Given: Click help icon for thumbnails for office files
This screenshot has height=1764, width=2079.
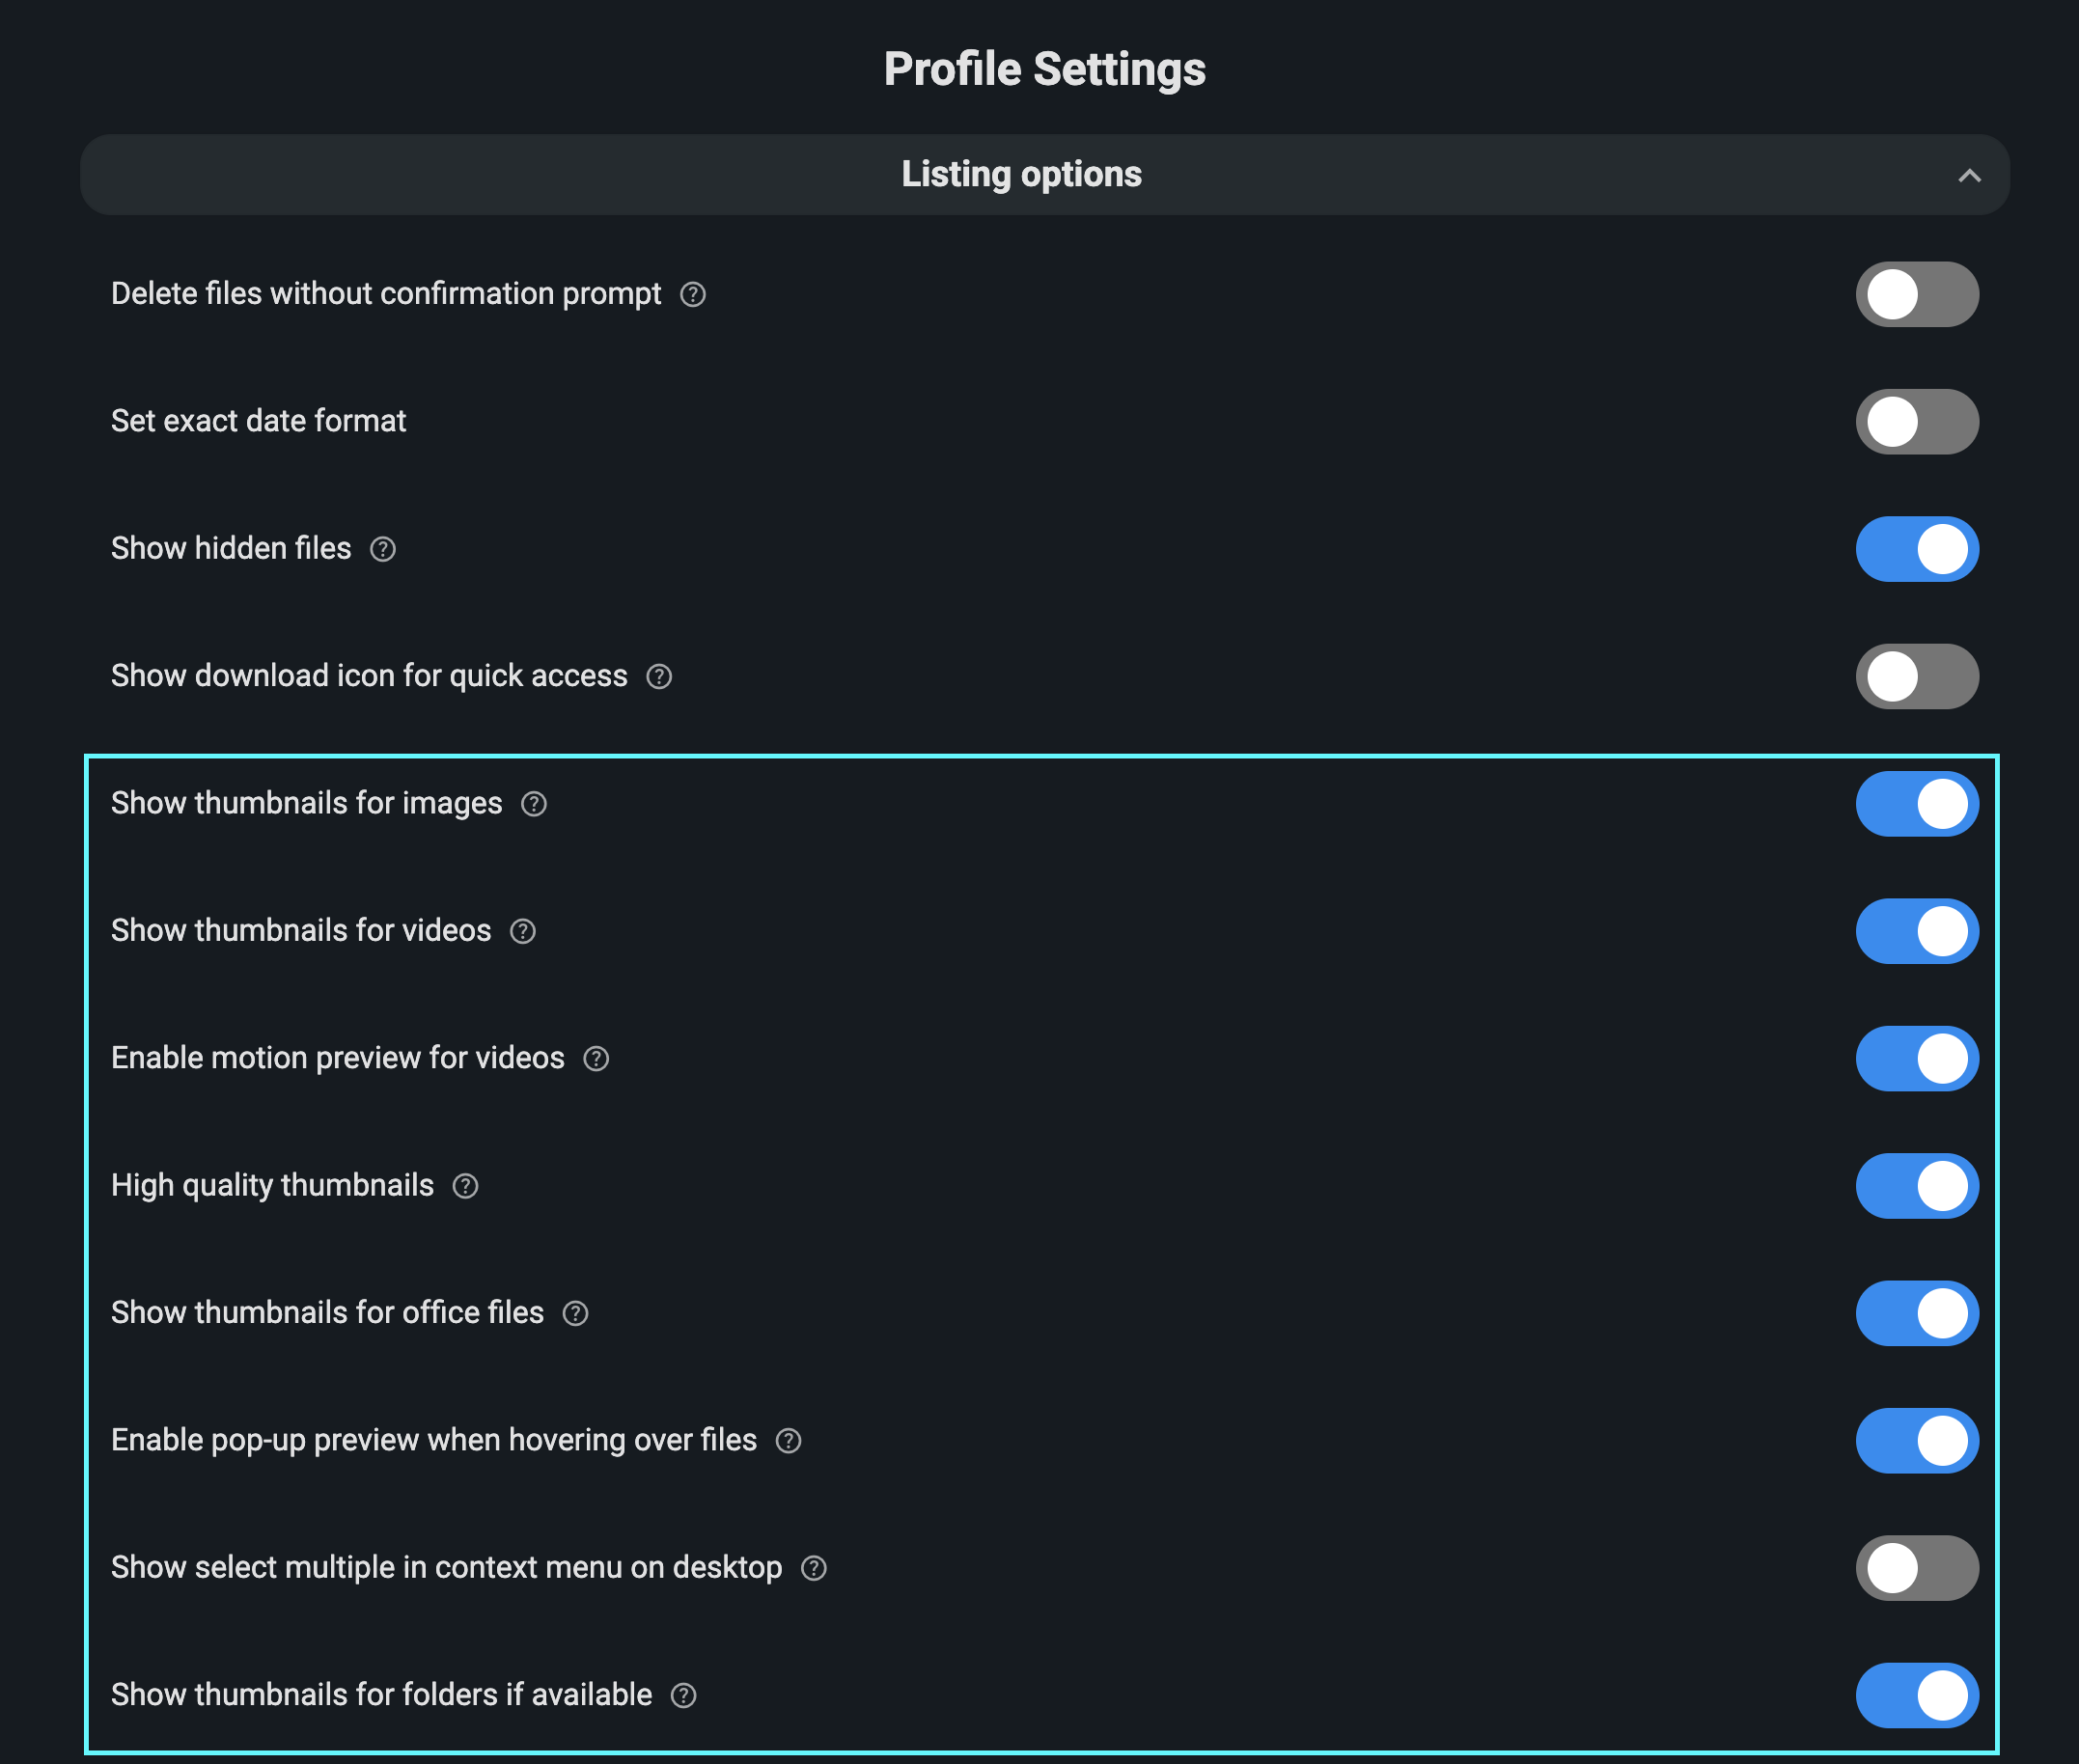Looking at the screenshot, I should click(575, 1313).
